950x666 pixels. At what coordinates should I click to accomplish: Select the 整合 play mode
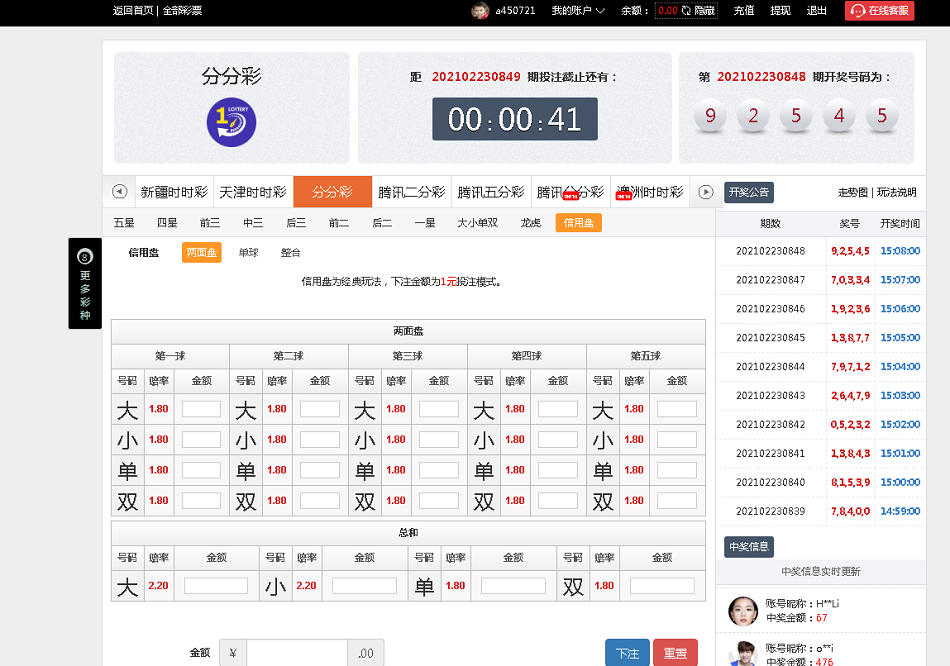click(290, 253)
